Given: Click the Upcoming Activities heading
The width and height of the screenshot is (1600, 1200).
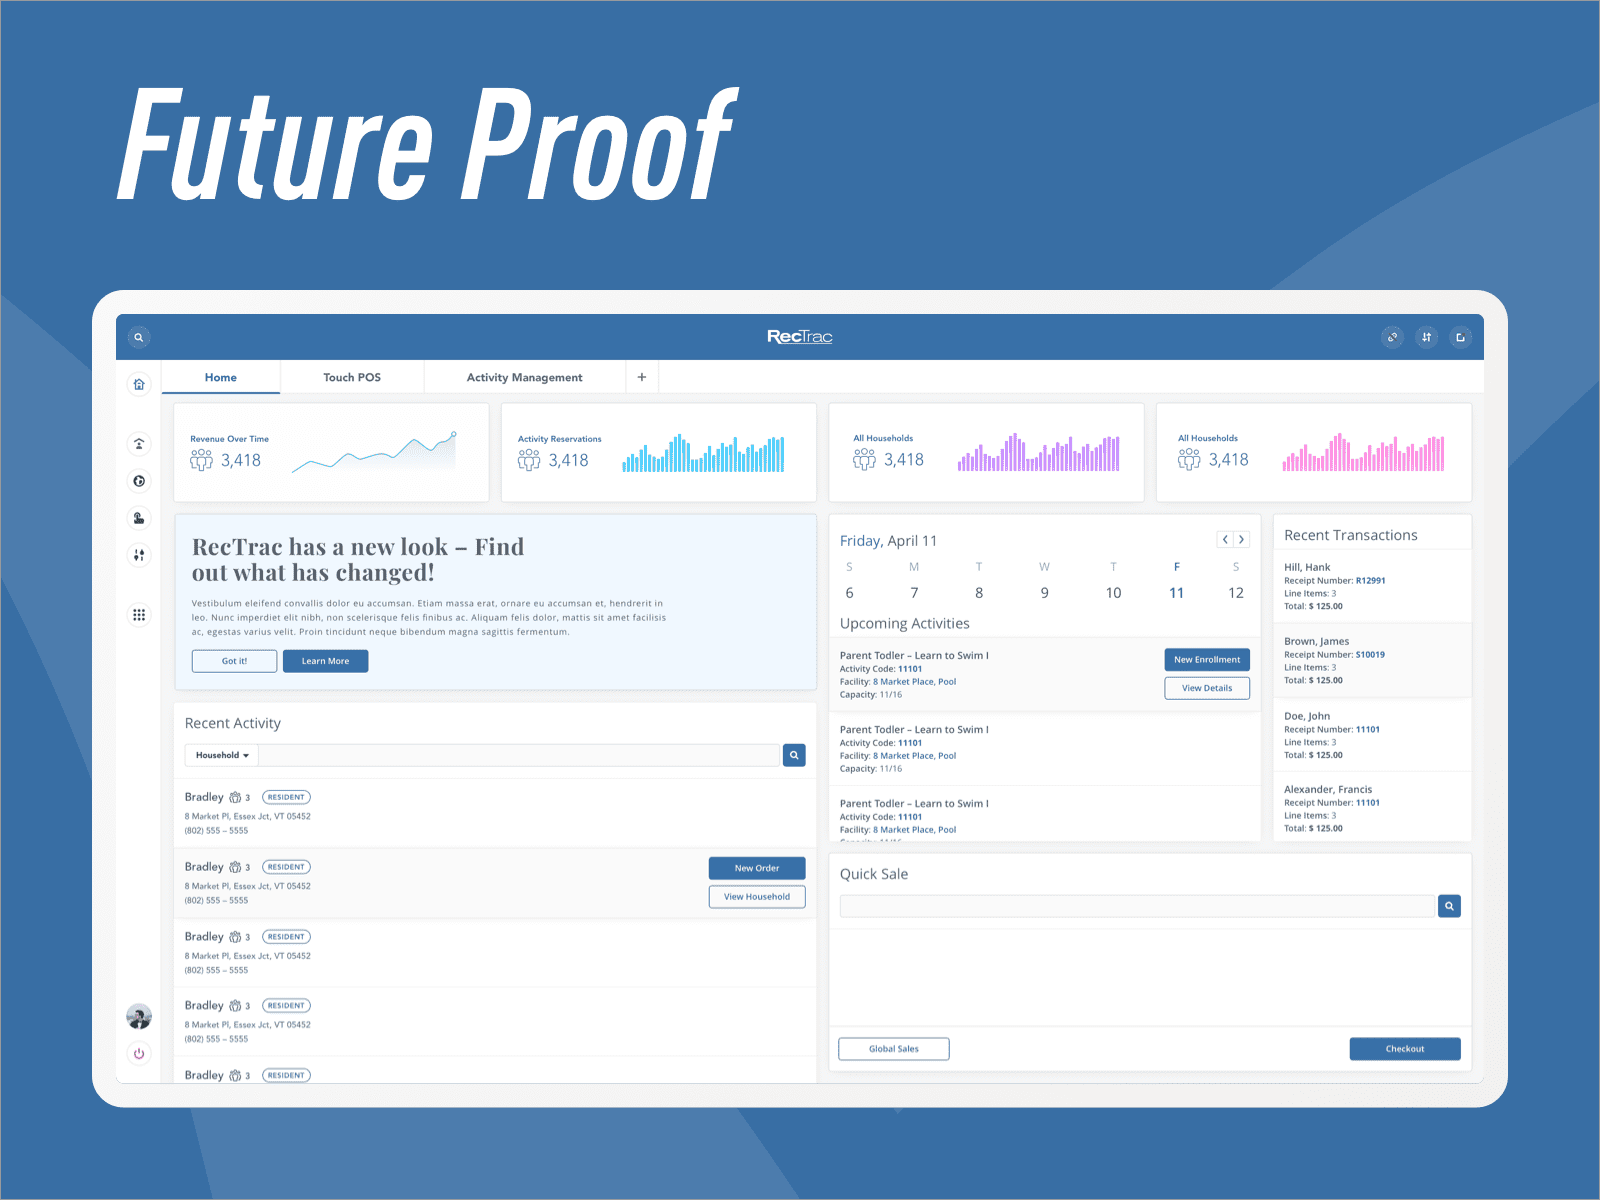Looking at the screenshot, I should pos(905,623).
